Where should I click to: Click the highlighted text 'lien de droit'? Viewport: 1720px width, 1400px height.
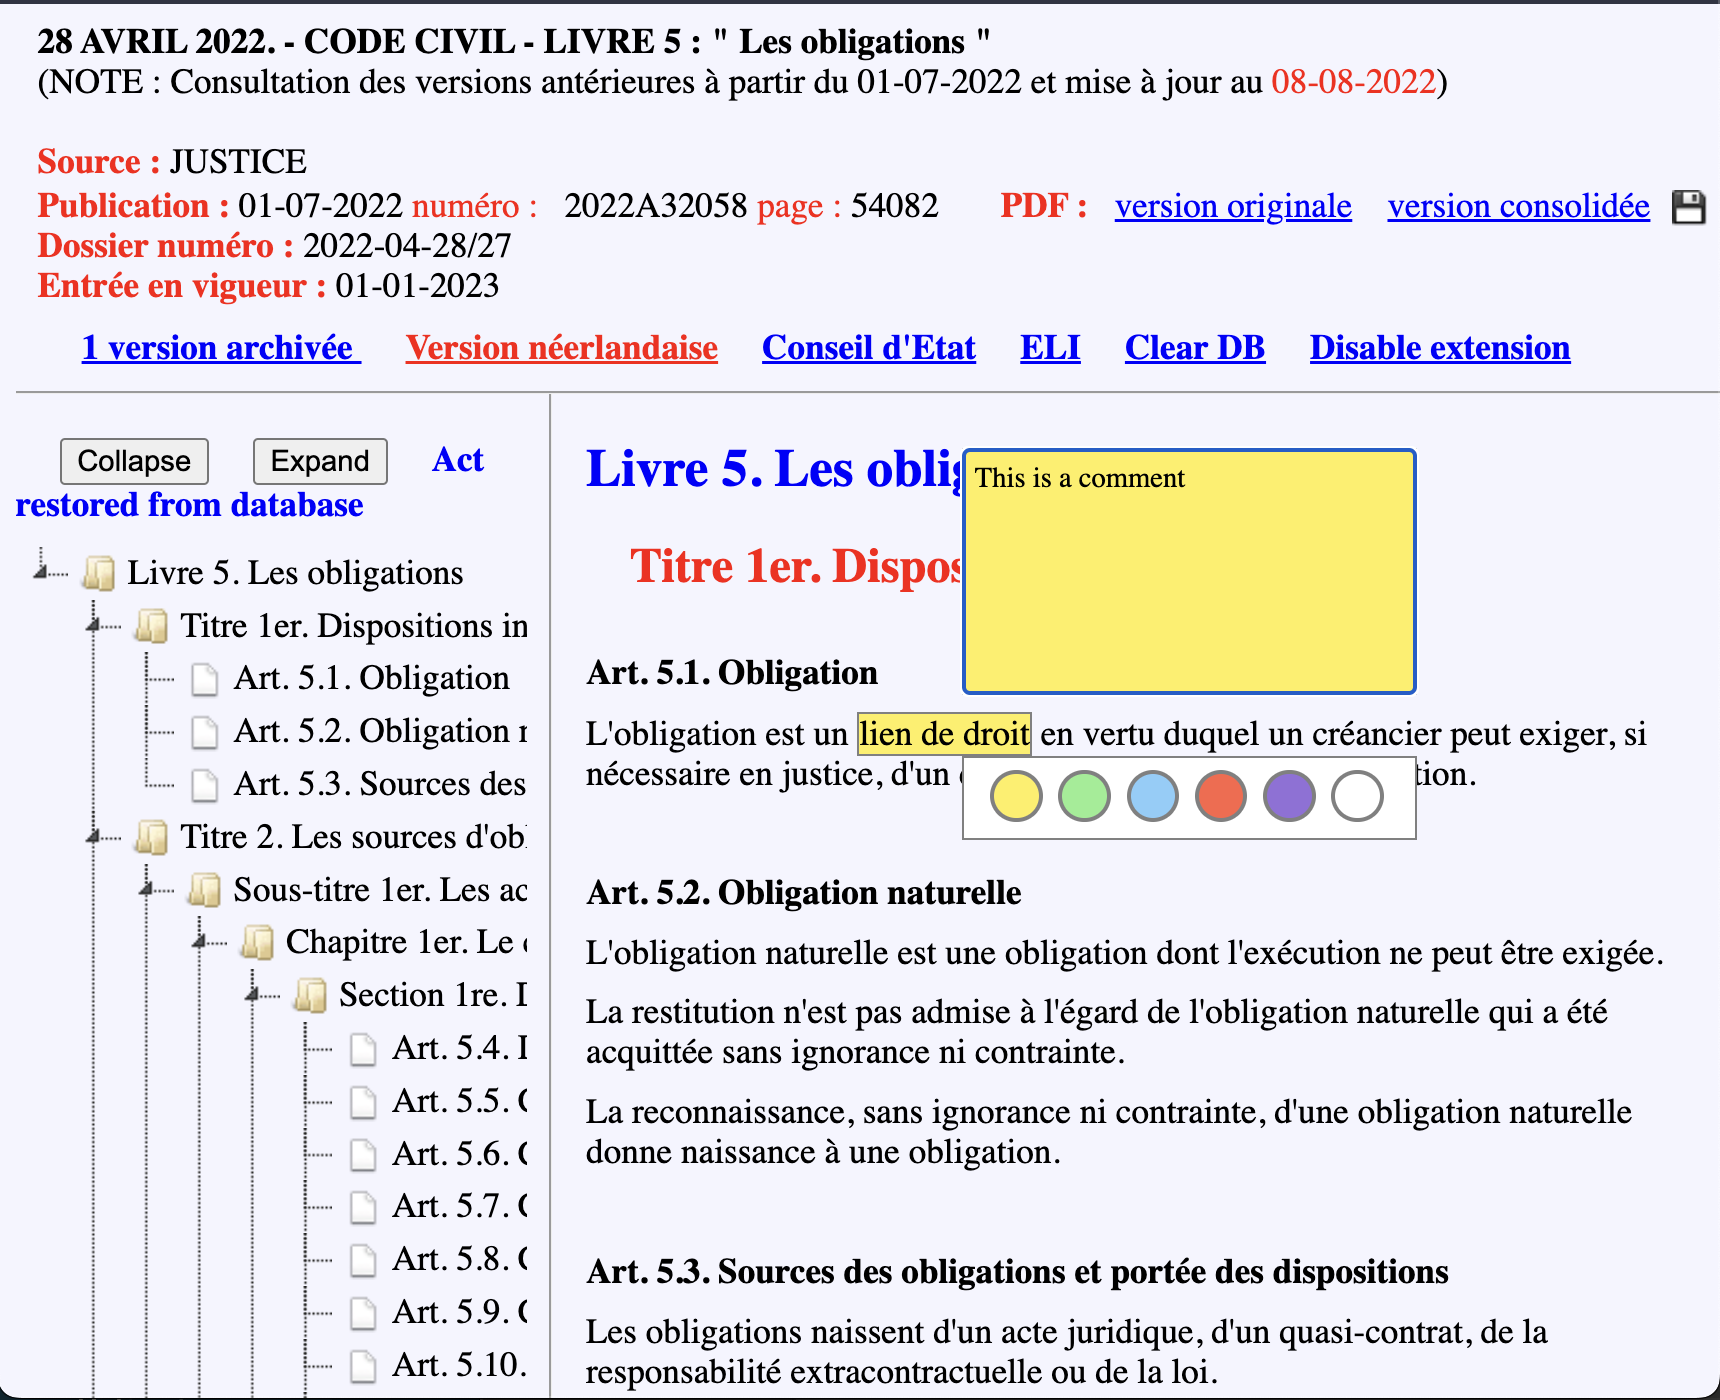click(x=944, y=735)
